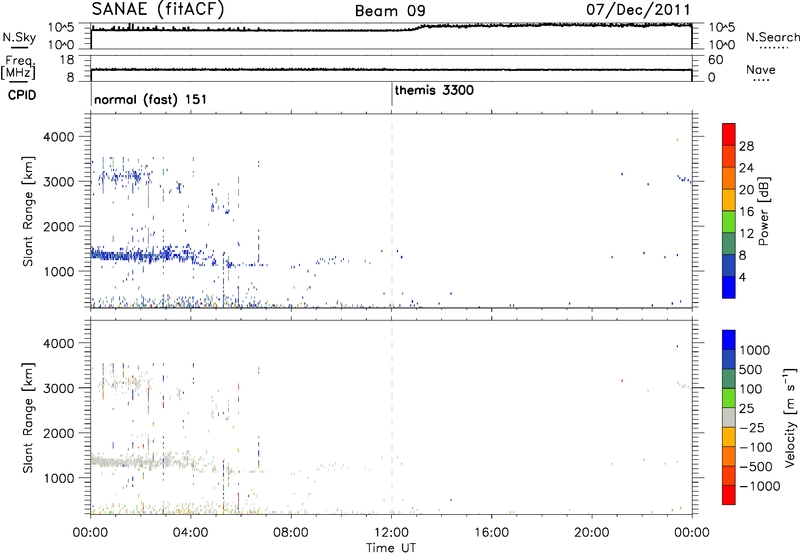Click the -1000 label on velocity colorbar

coord(760,486)
